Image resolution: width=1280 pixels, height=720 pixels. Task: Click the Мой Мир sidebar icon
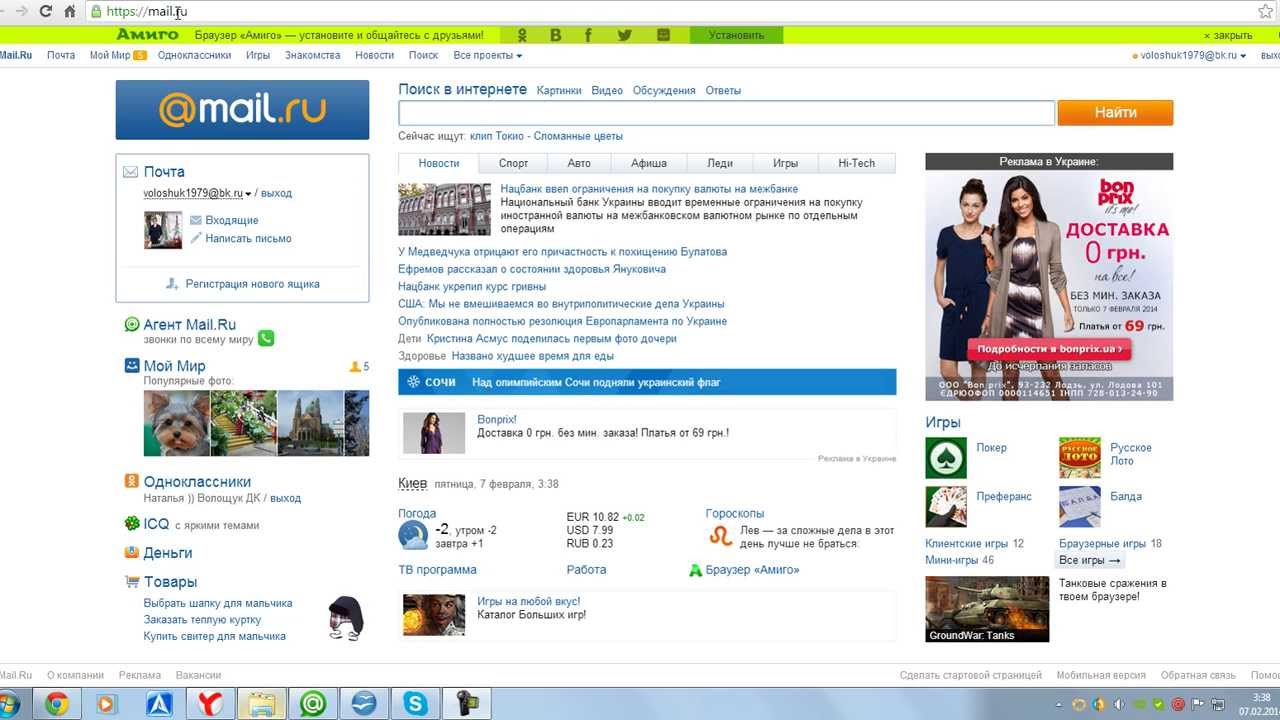(131, 366)
